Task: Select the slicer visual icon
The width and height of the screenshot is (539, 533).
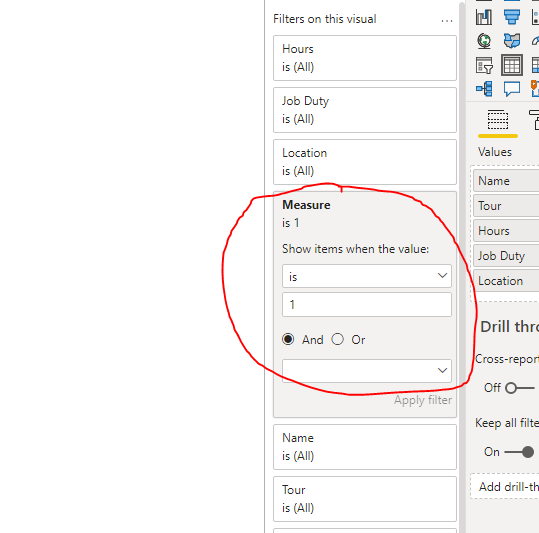Action: (485, 65)
